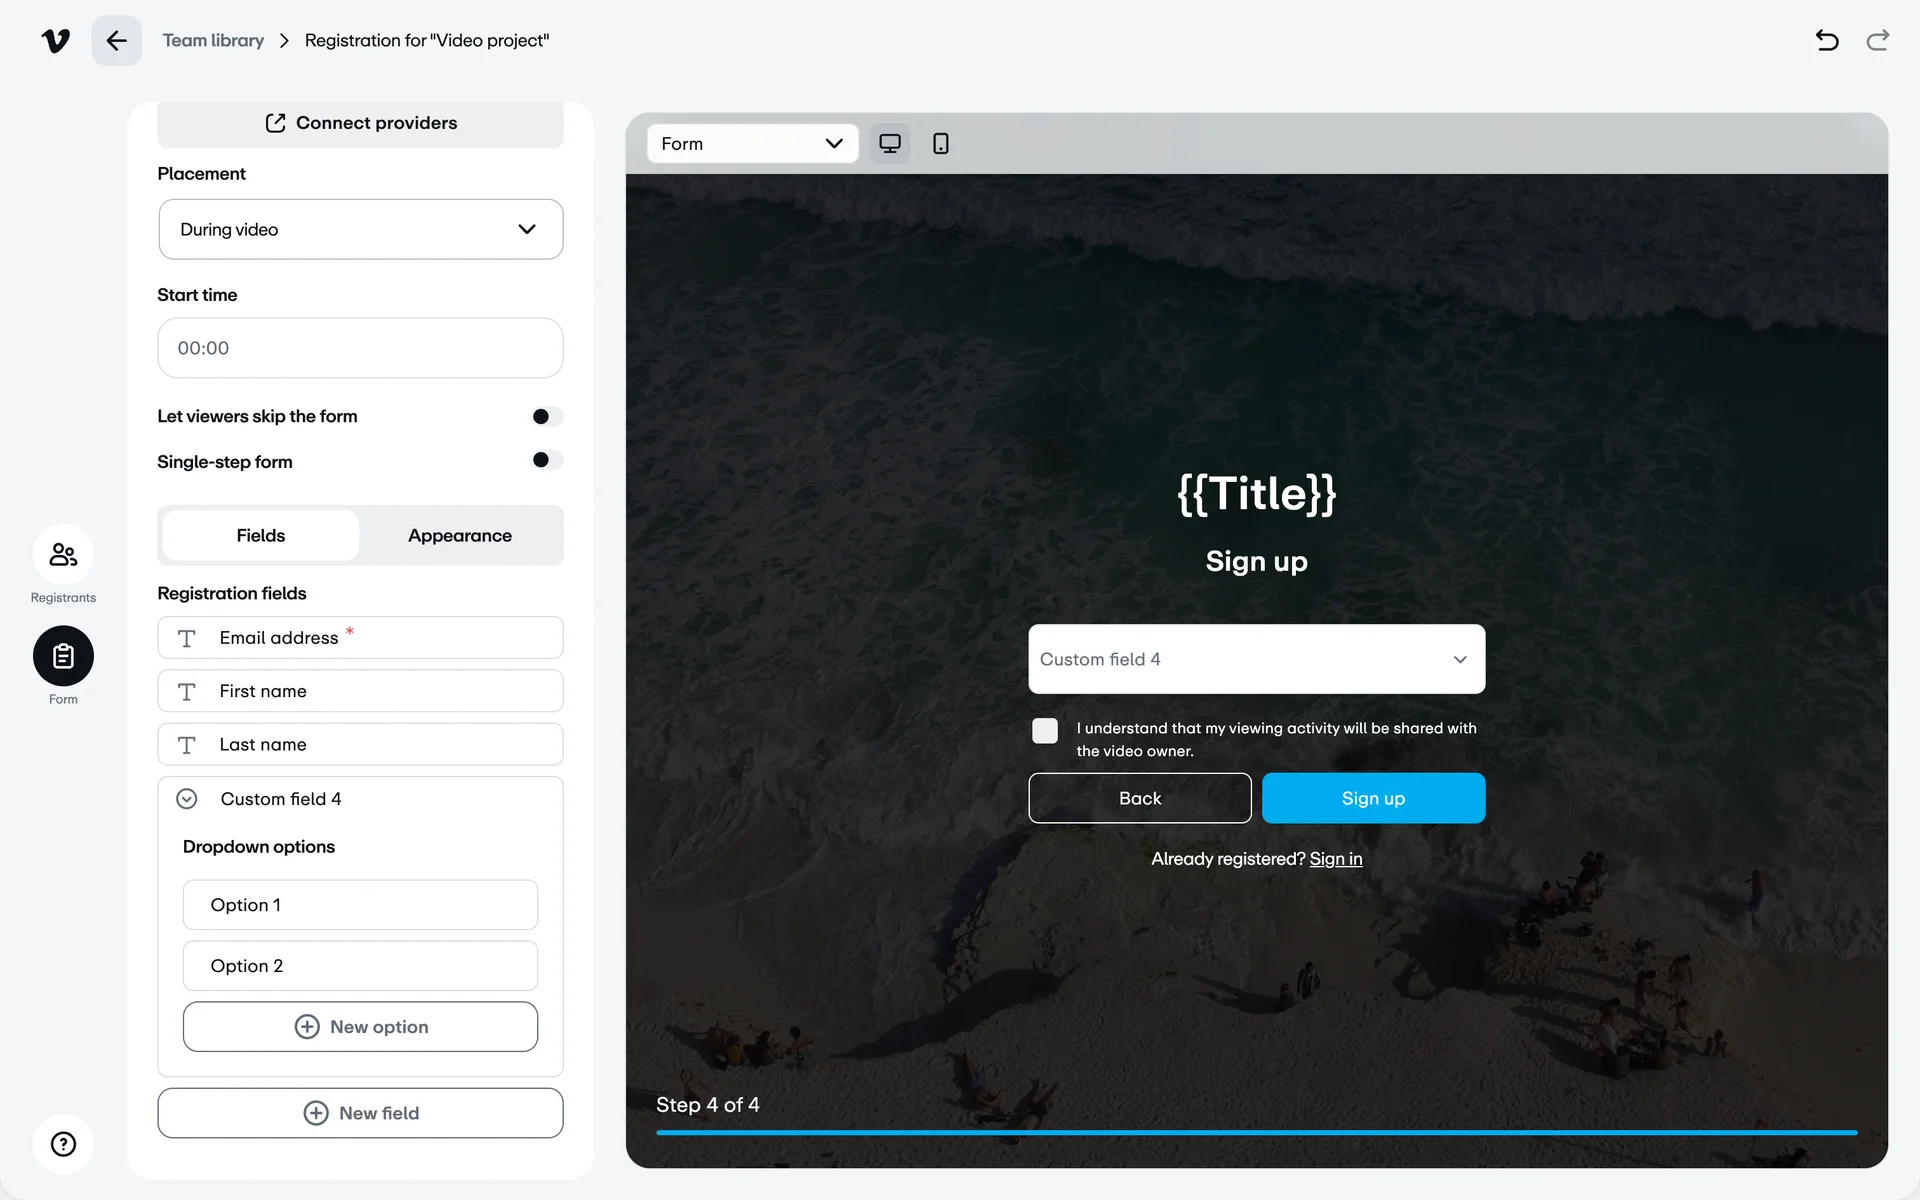Switch to desktop preview icon

coord(889,144)
